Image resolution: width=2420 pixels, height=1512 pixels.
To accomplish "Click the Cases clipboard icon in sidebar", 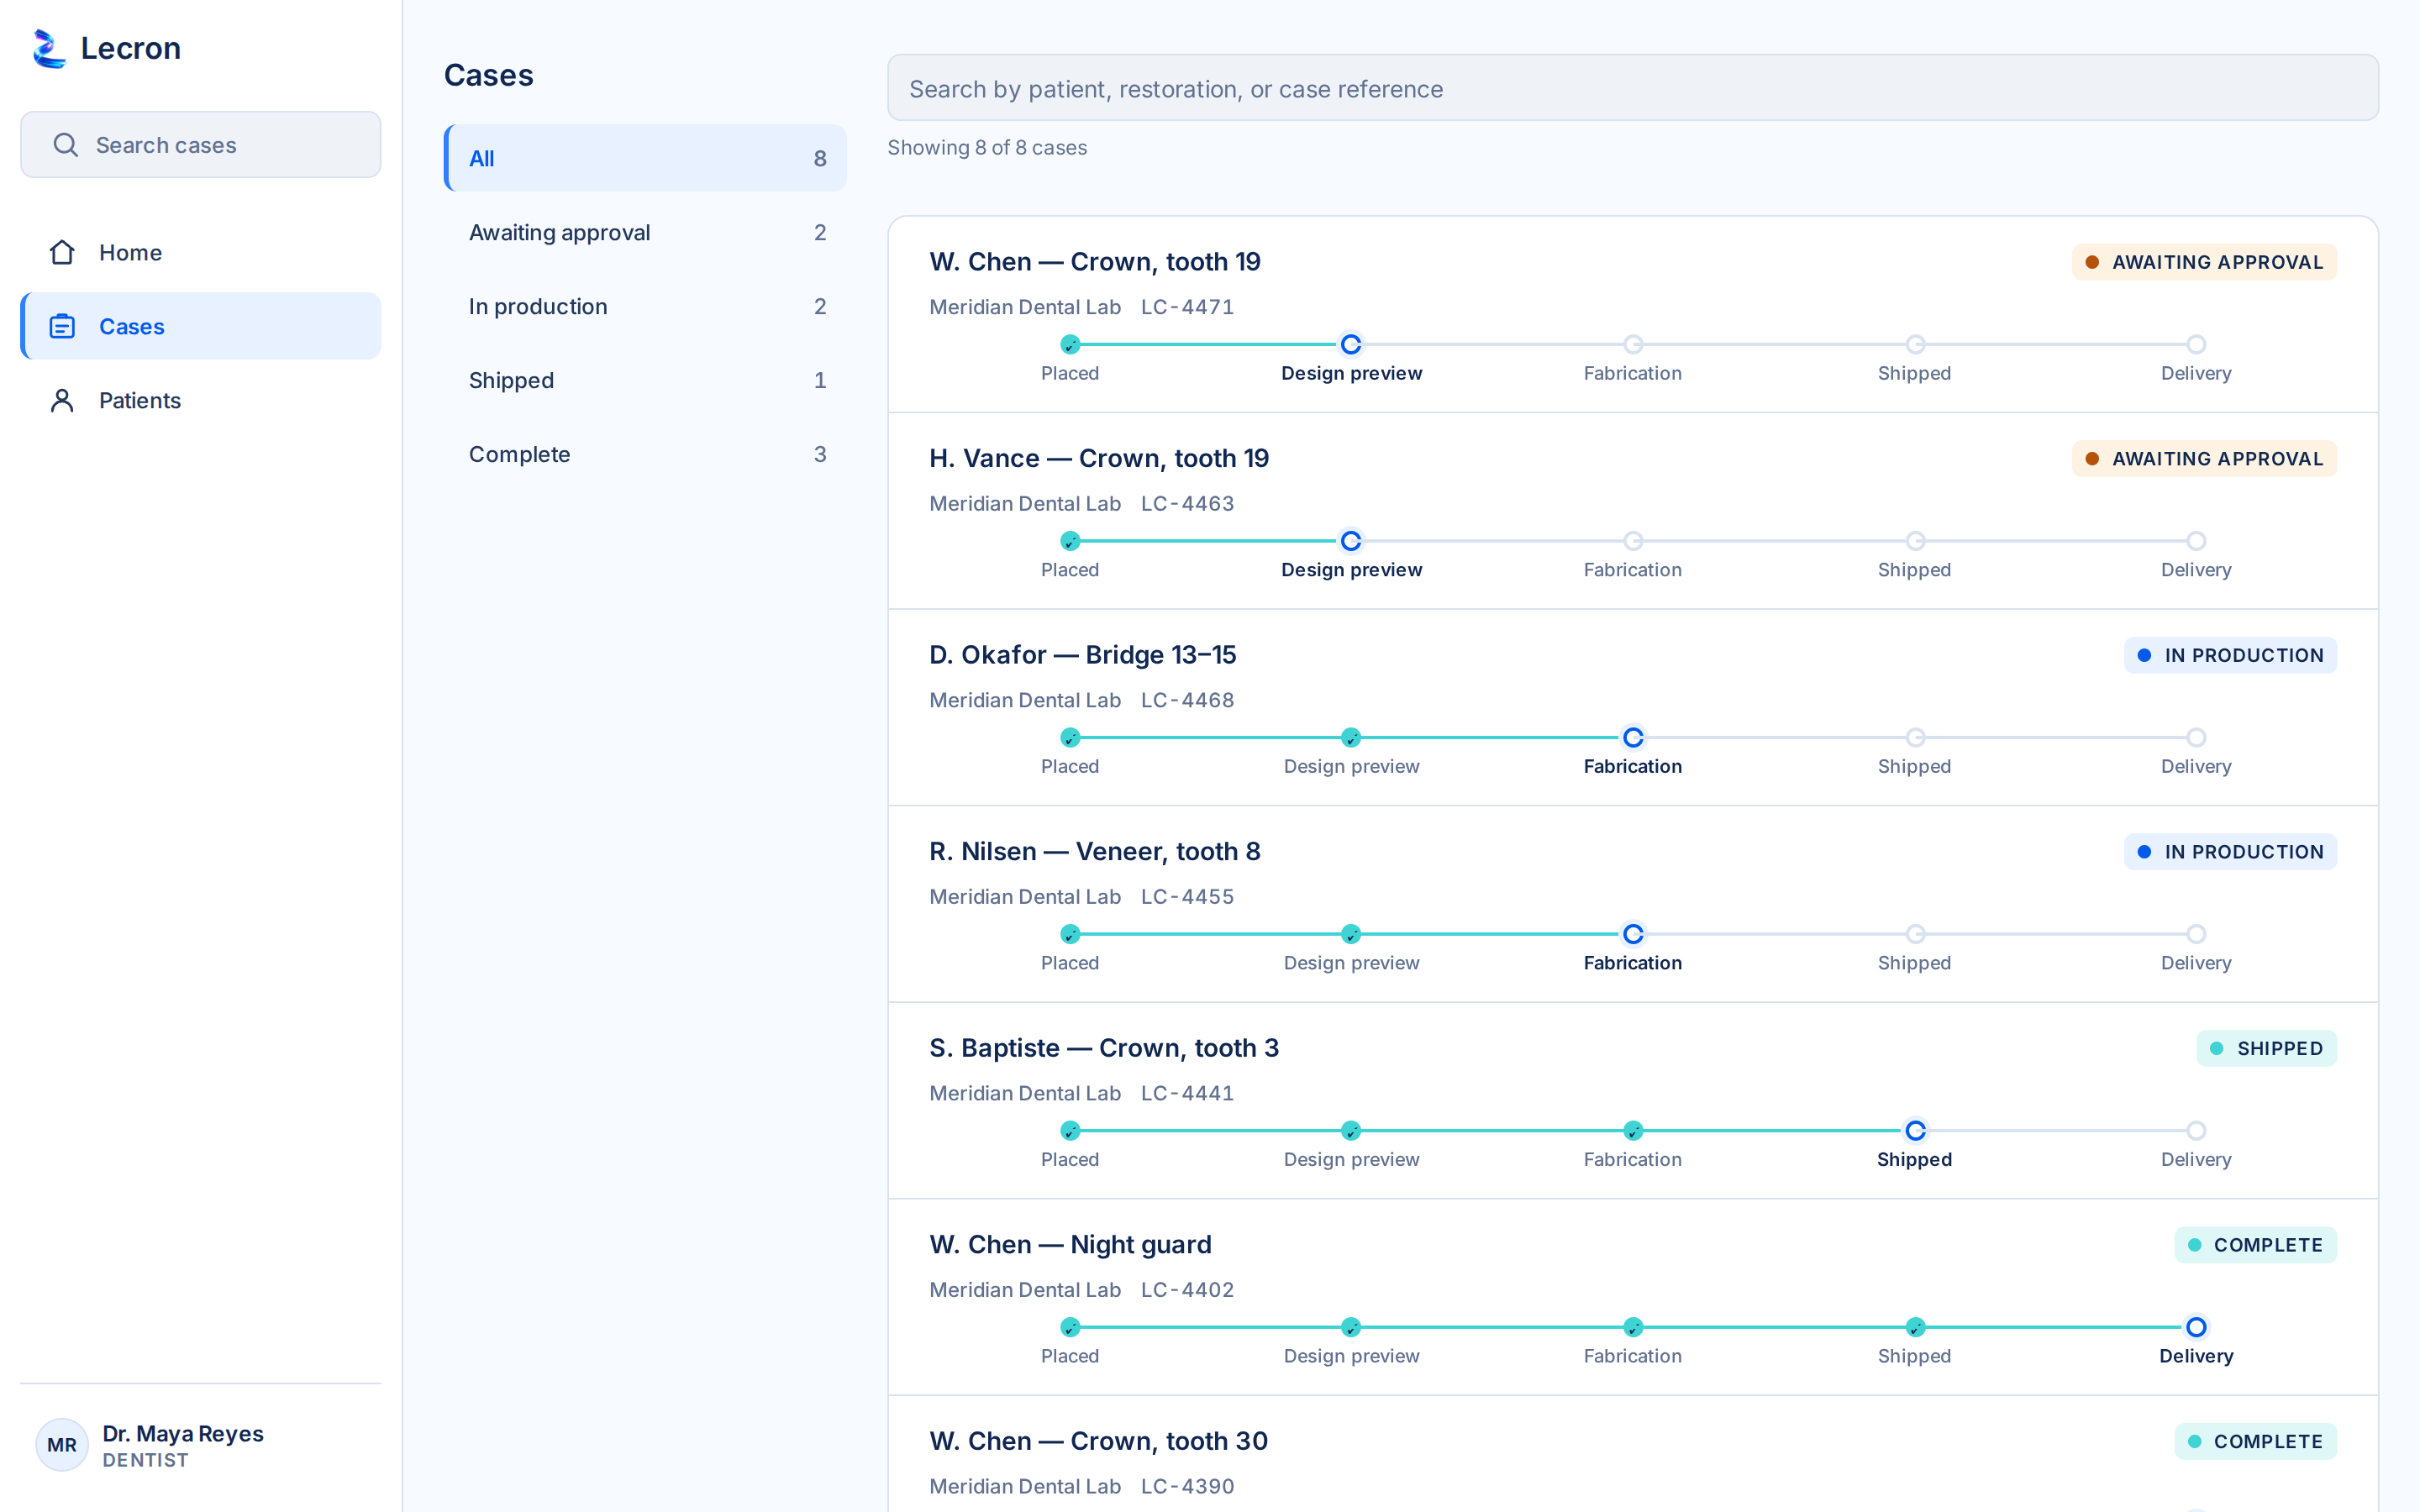I will [x=62, y=326].
